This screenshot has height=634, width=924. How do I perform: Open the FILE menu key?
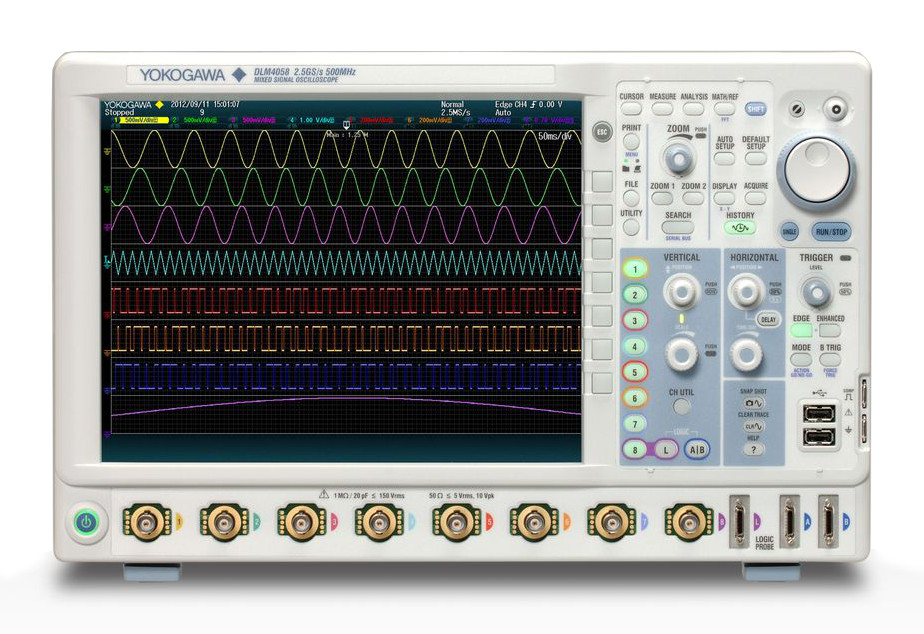pos(631,198)
